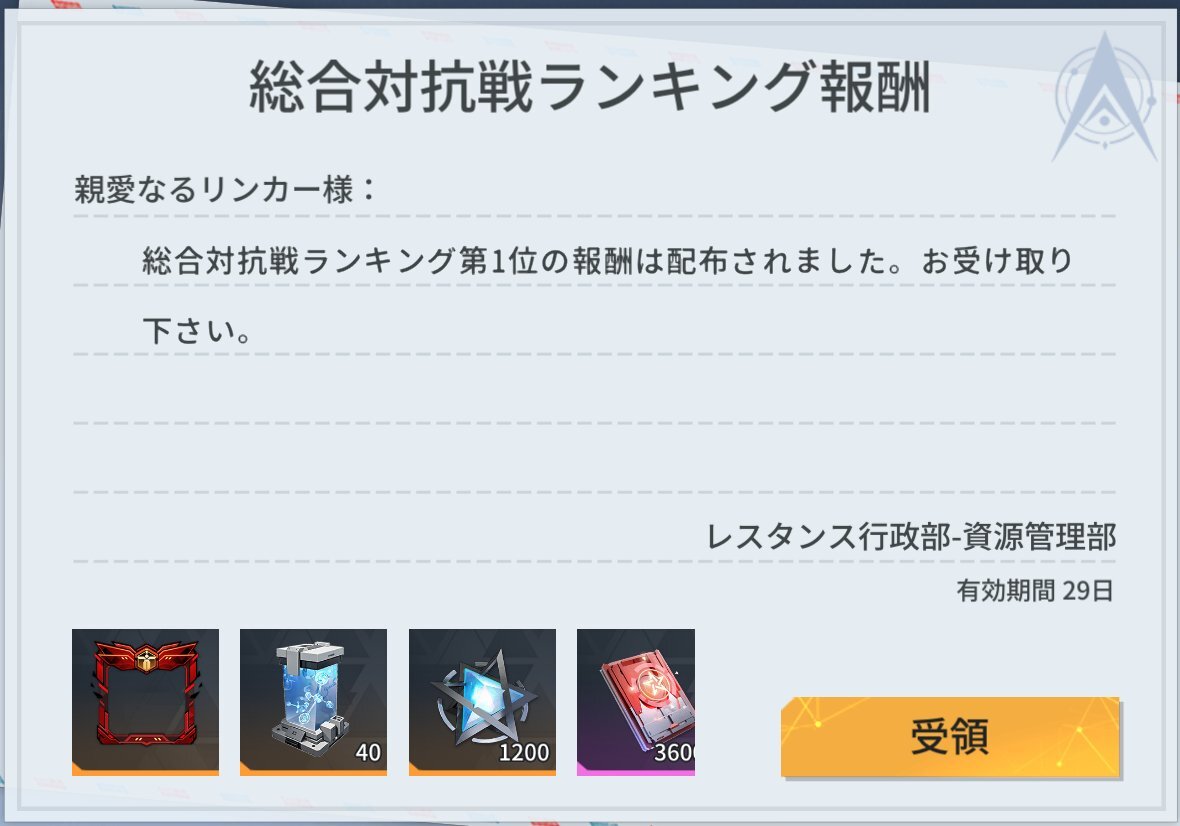1180x826 pixels.
Task: Tap the golden winged crest on red frame
Action: 145,660
